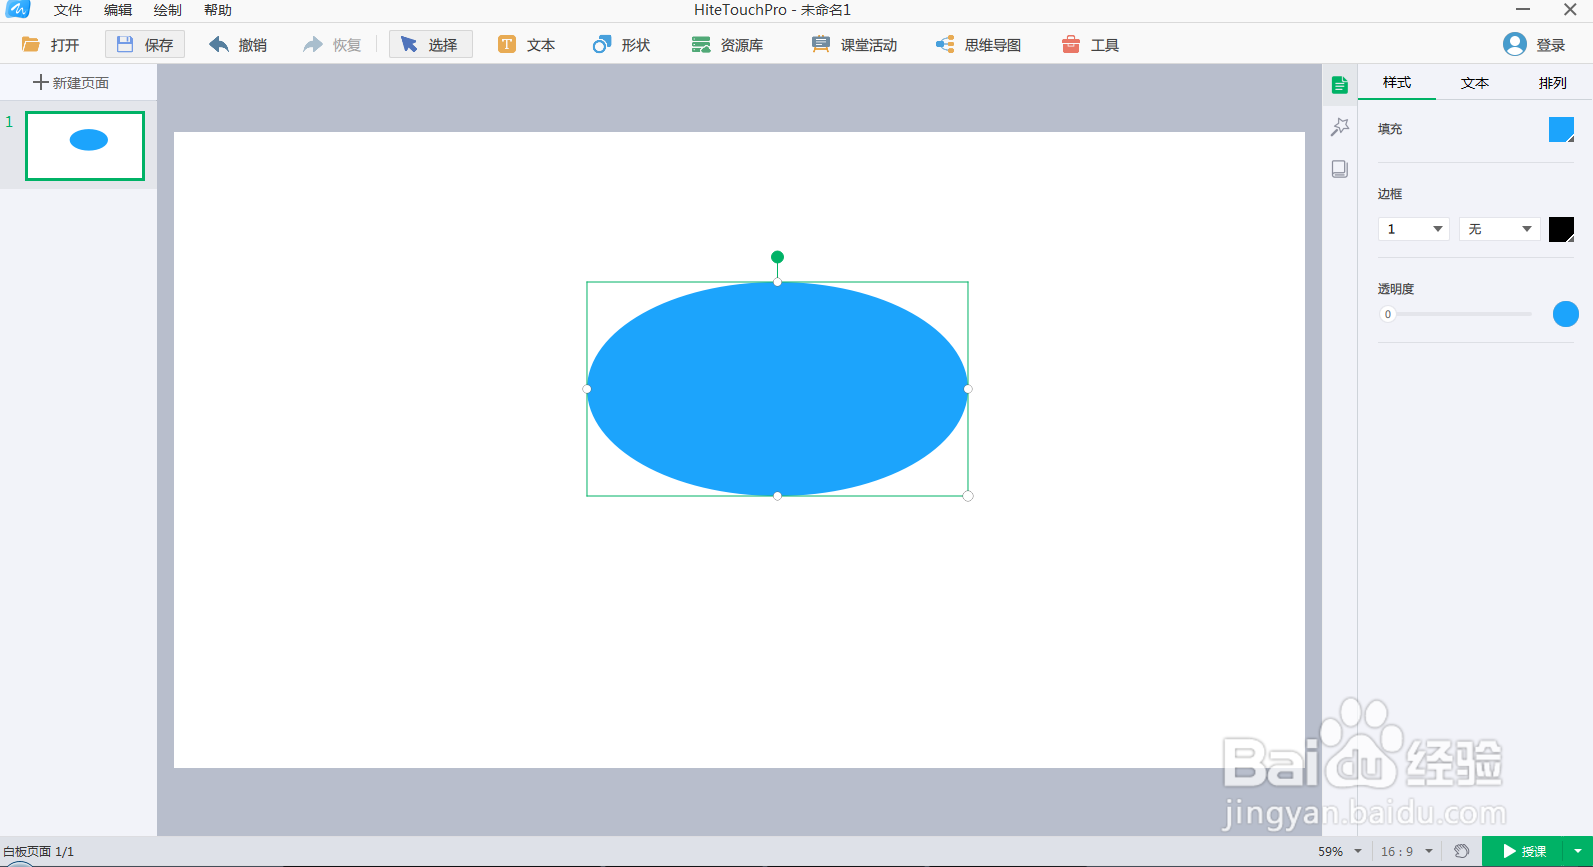Click the ellipse bottom-right resize handle
This screenshot has height=867, width=1593.
(968, 496)
